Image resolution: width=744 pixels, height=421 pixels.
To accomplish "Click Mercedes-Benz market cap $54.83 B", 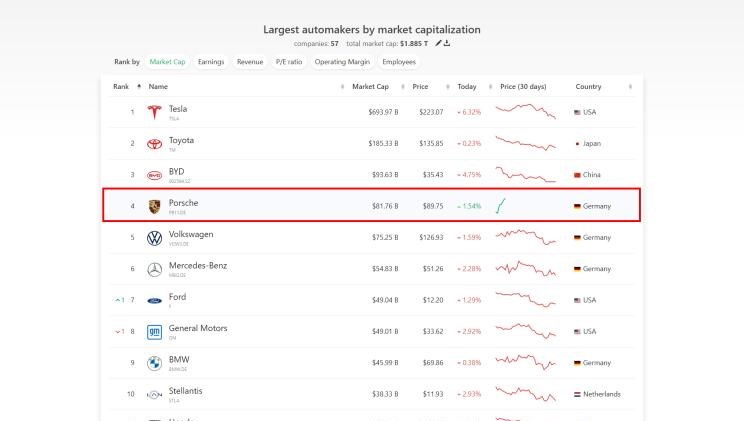I will (x=385, y=269).
